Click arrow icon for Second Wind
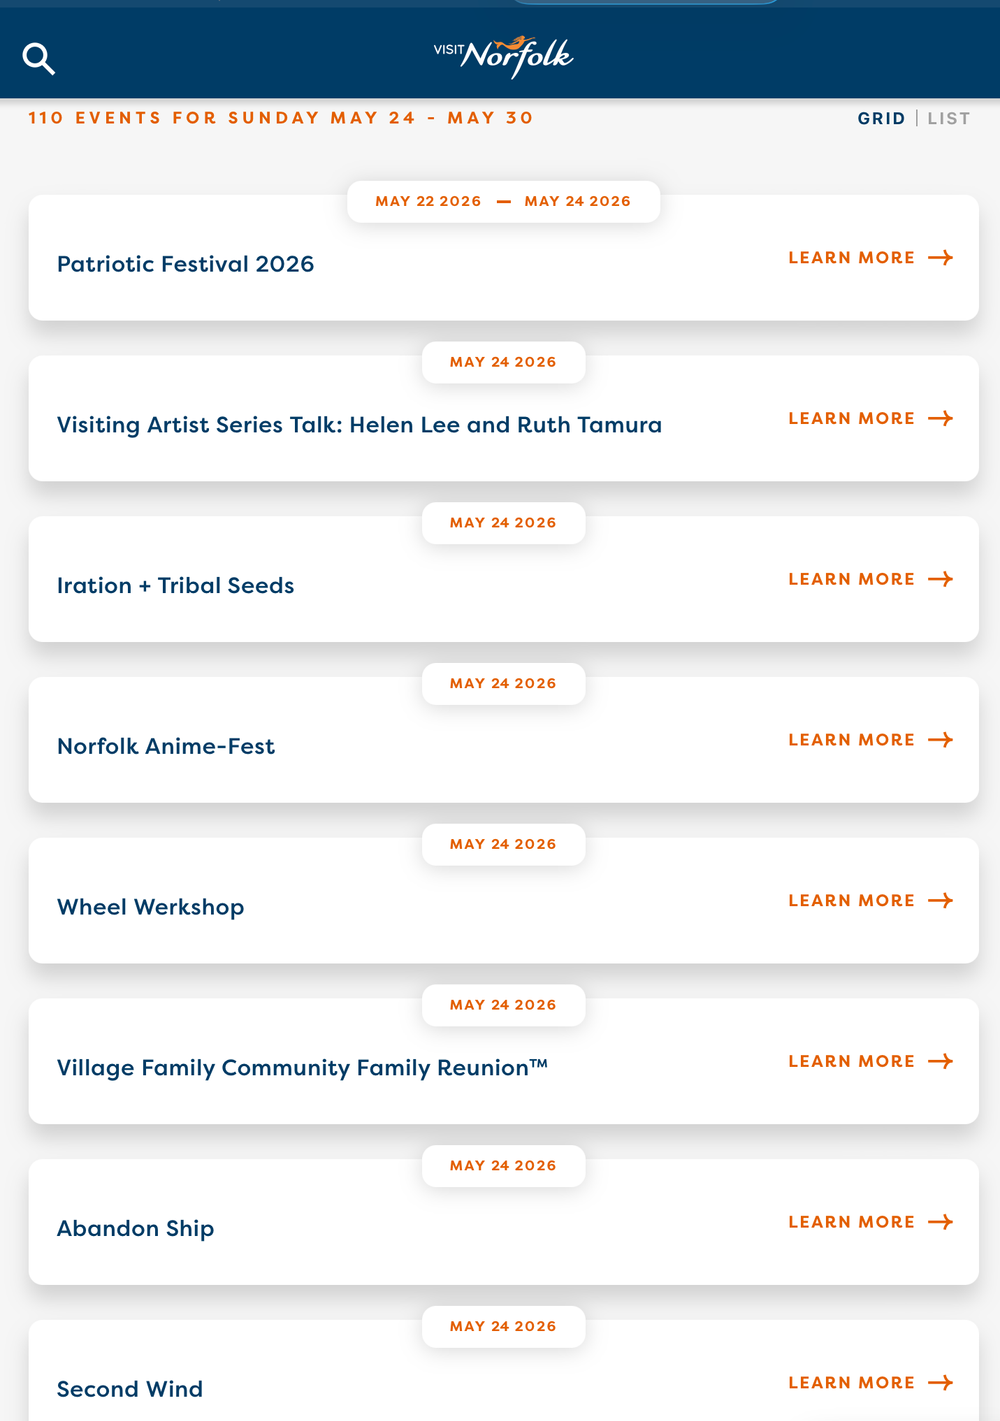This screenshot has width=1000, height=1421. (x=940, y=1383)
